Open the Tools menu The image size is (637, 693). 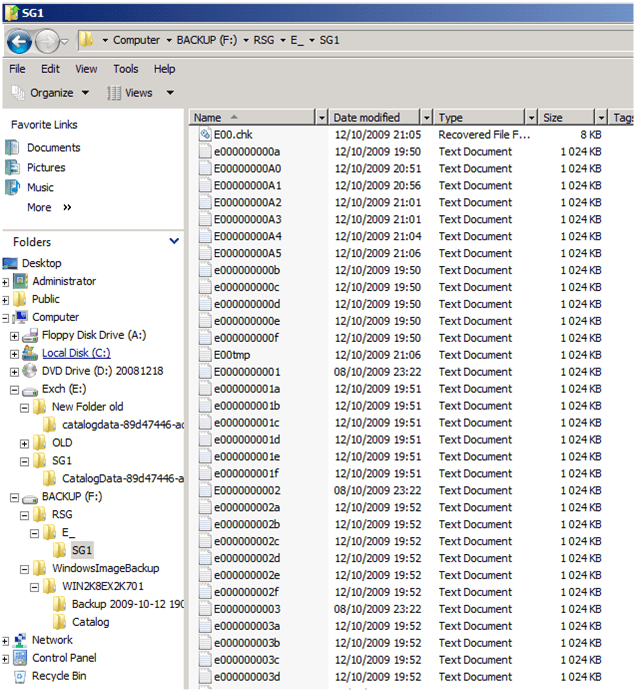125,69
